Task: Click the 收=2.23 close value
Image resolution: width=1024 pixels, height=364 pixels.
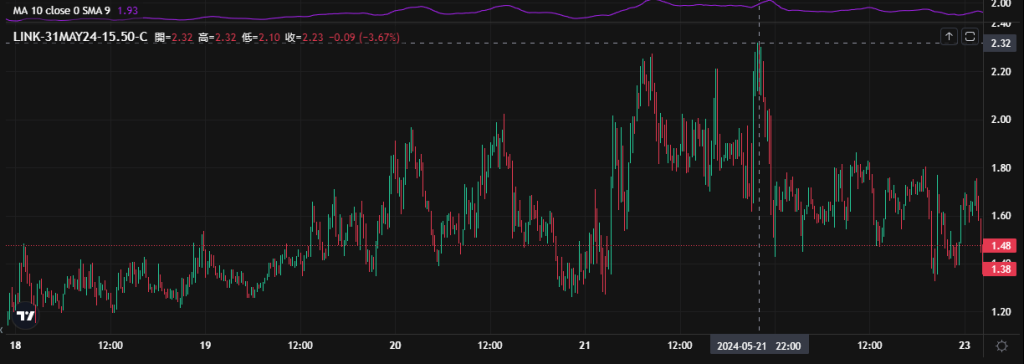Action: point(304,38)
